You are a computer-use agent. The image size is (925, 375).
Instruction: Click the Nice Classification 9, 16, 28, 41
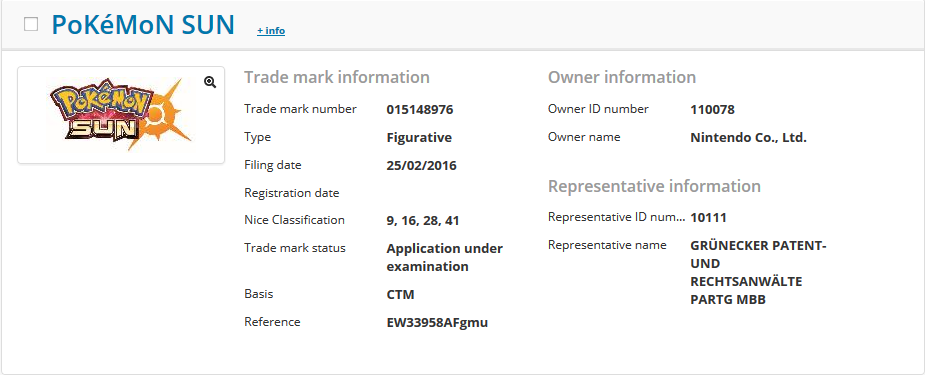tap(422, 221)
